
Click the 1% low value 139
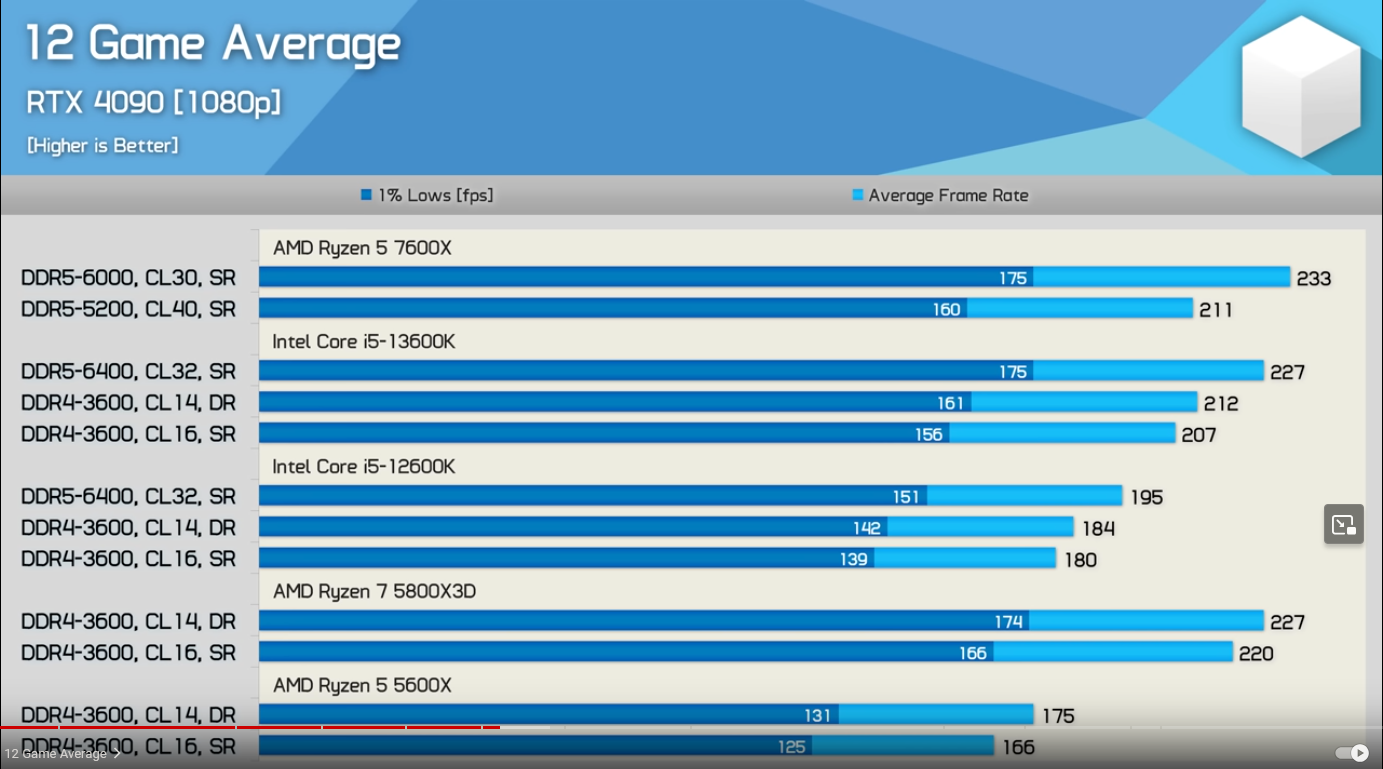tap(853, 560)
